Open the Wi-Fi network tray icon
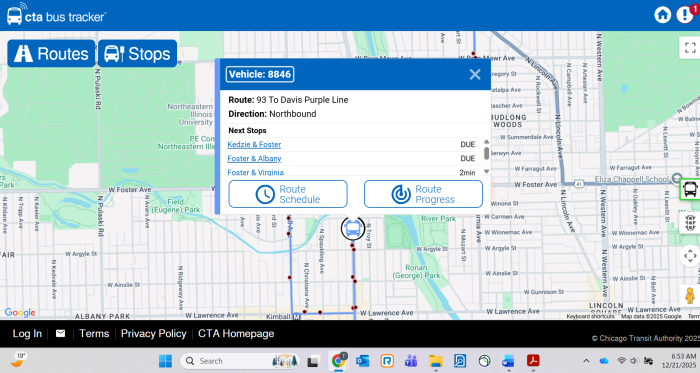Viewport: 700px width, 373px height. coord(621,361)
